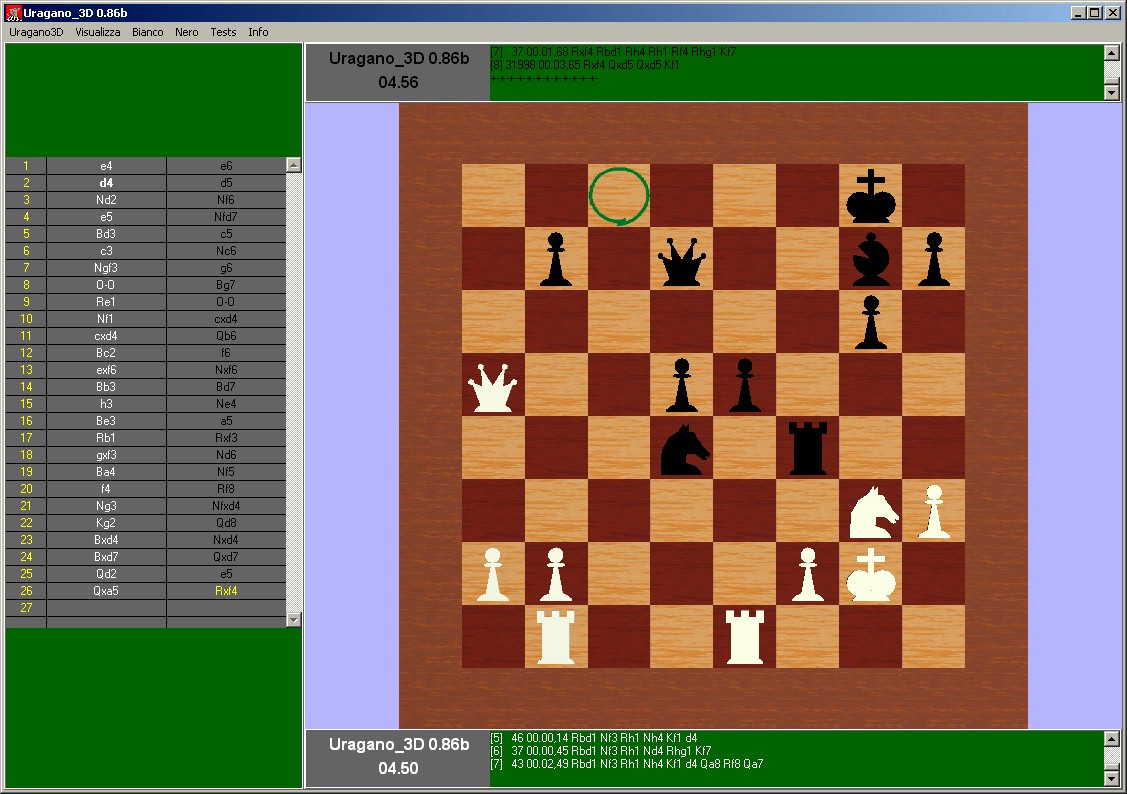This screenshot has height=794, width=1127.
Task: Select white move Ngf3 in row 7
Action: tap(106, 267)
